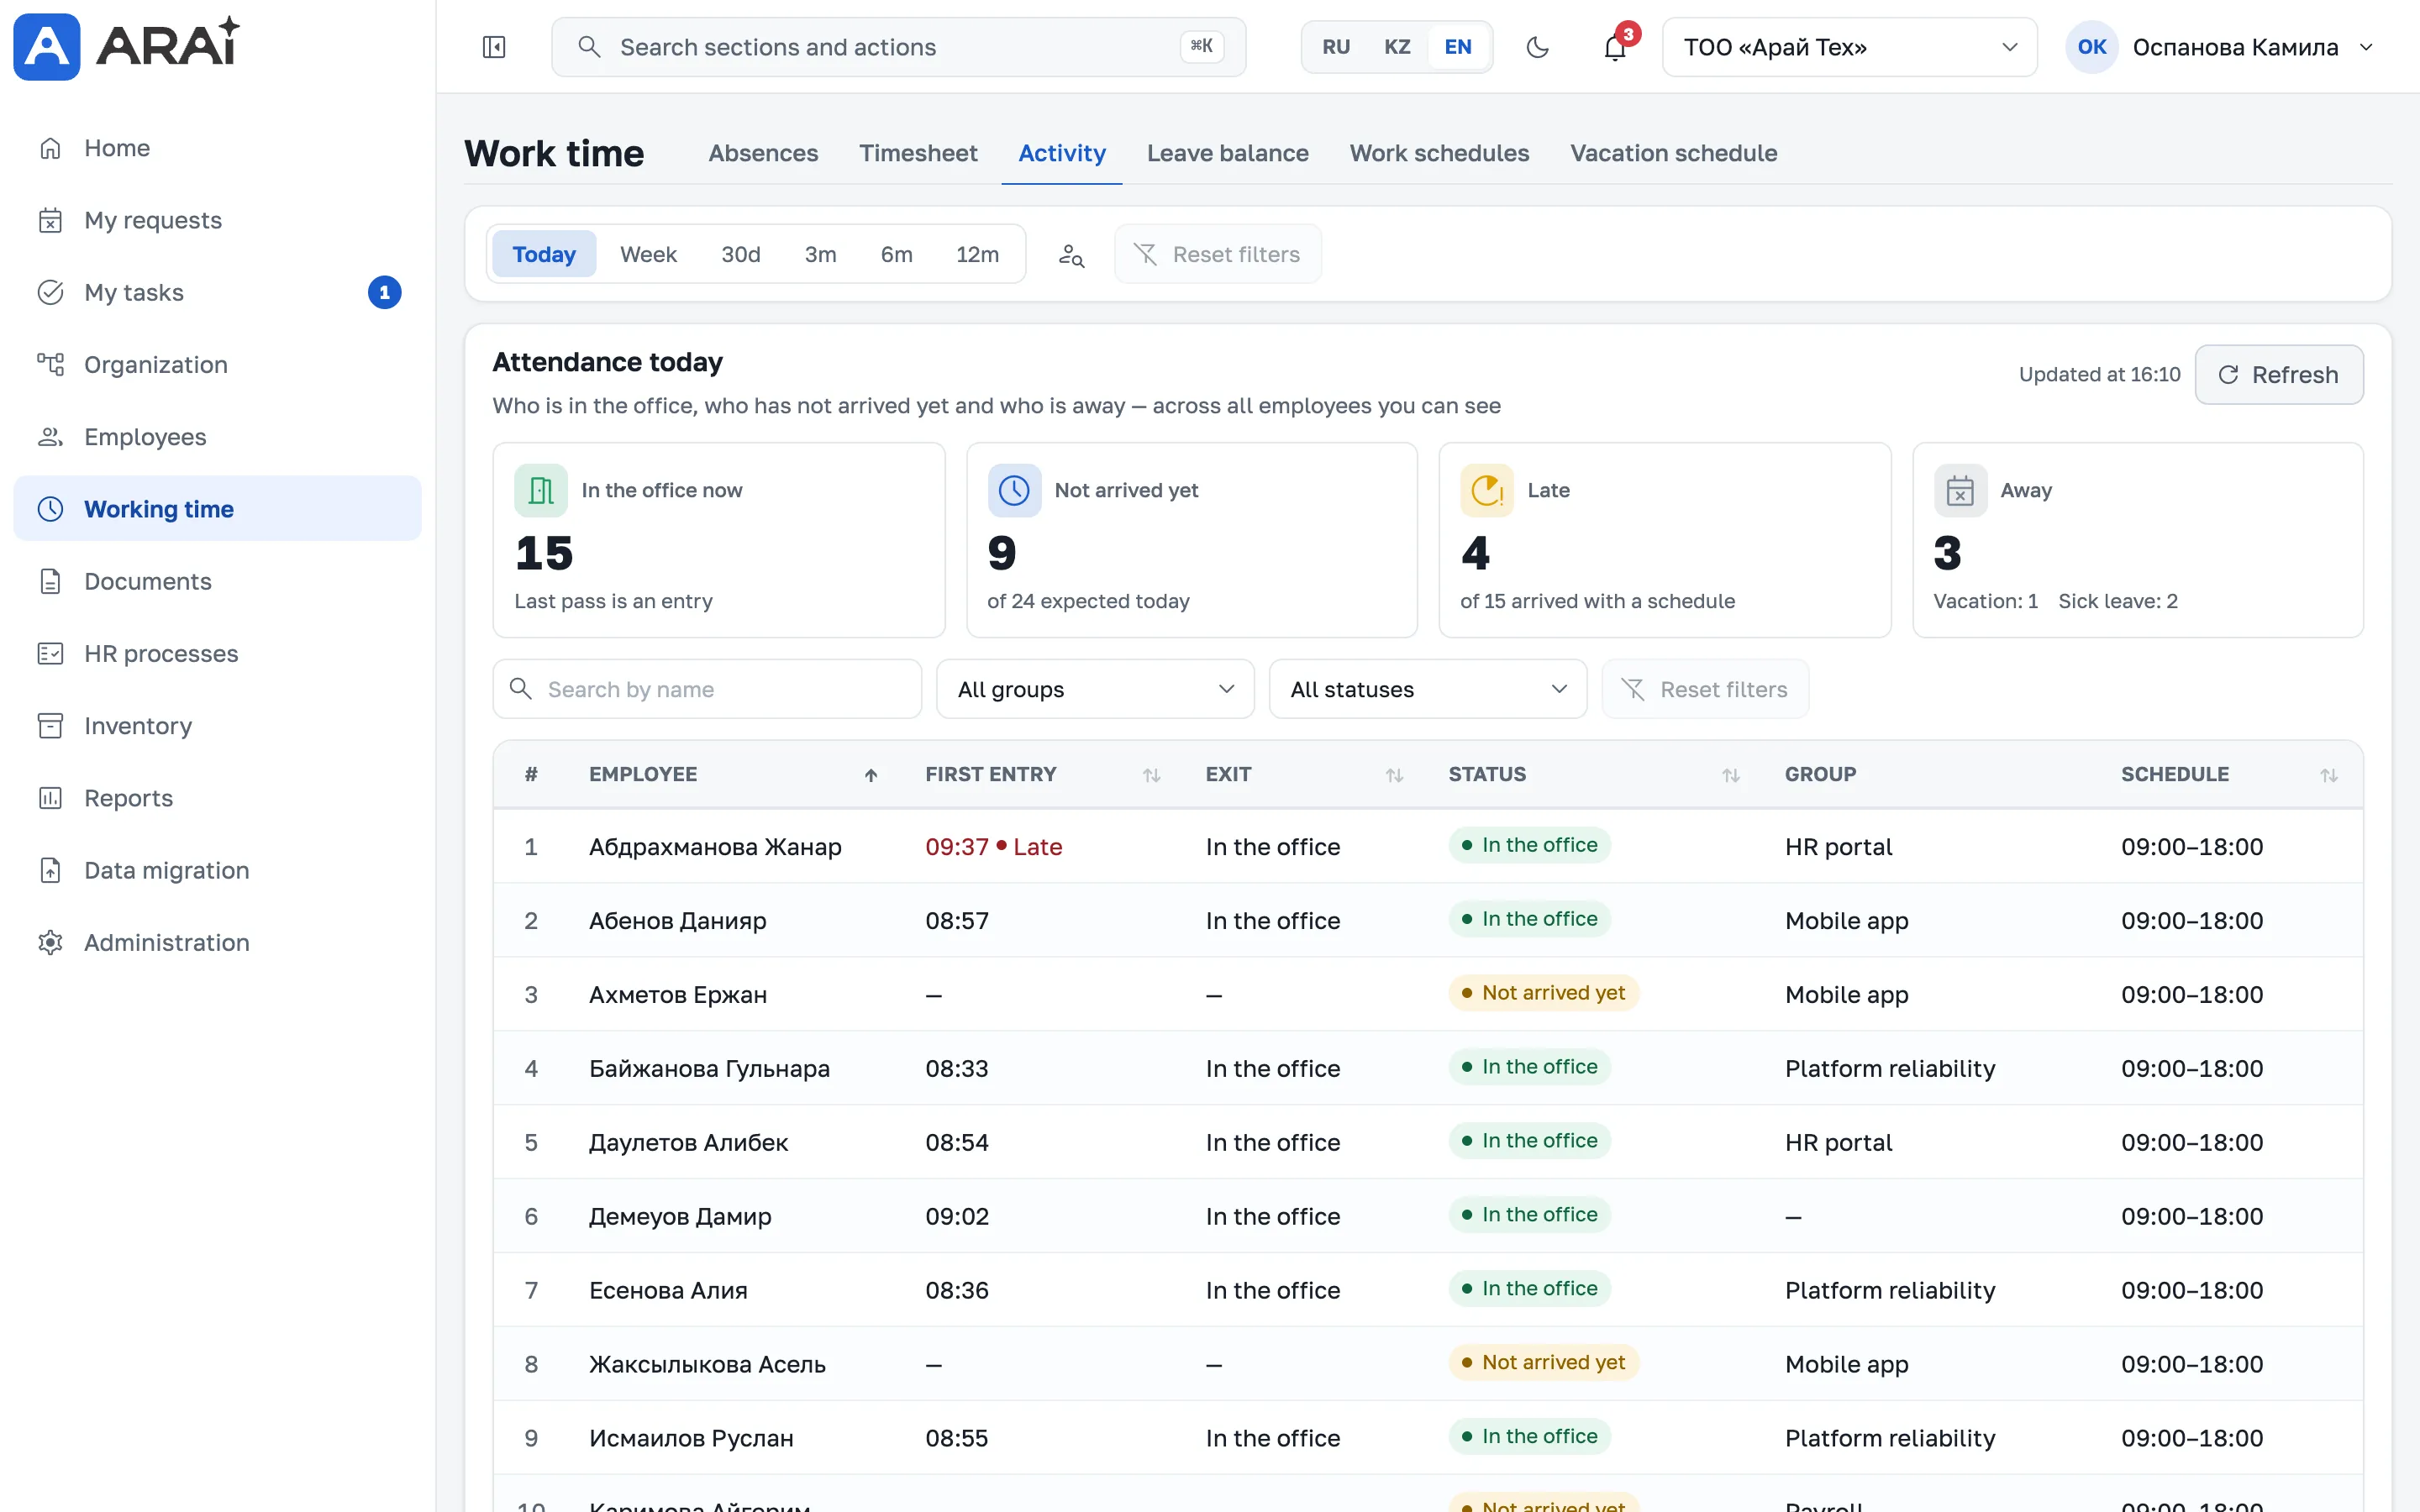Sort by First Entry column
2420x1512 pixels.
1151,775
